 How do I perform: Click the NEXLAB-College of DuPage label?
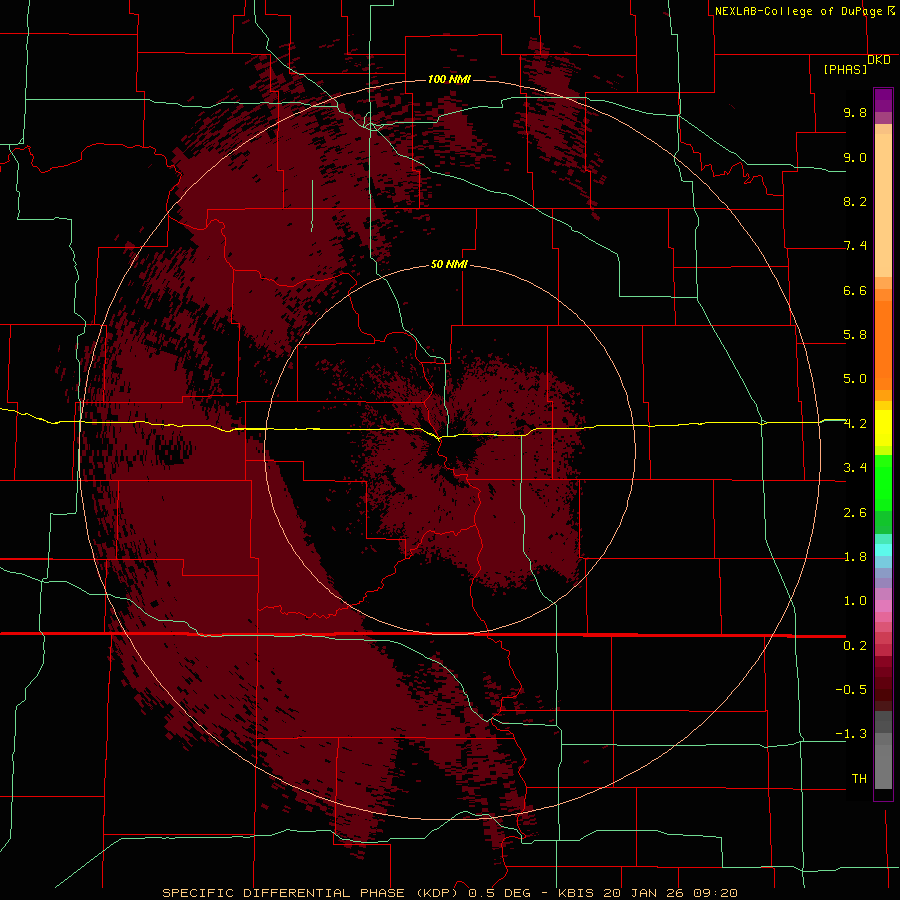coord(799,11)
